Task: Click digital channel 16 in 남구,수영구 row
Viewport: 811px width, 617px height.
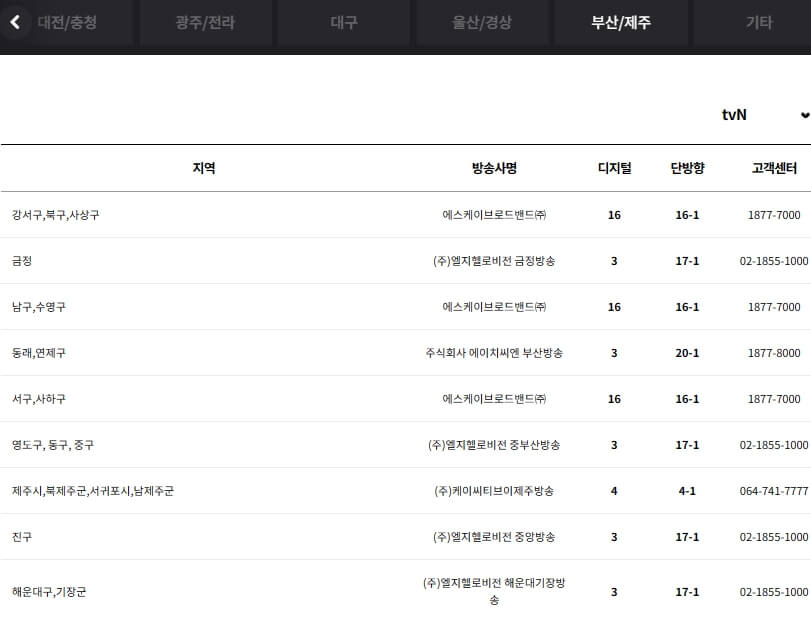Action: pyautogui.click(x=614, y=307)
